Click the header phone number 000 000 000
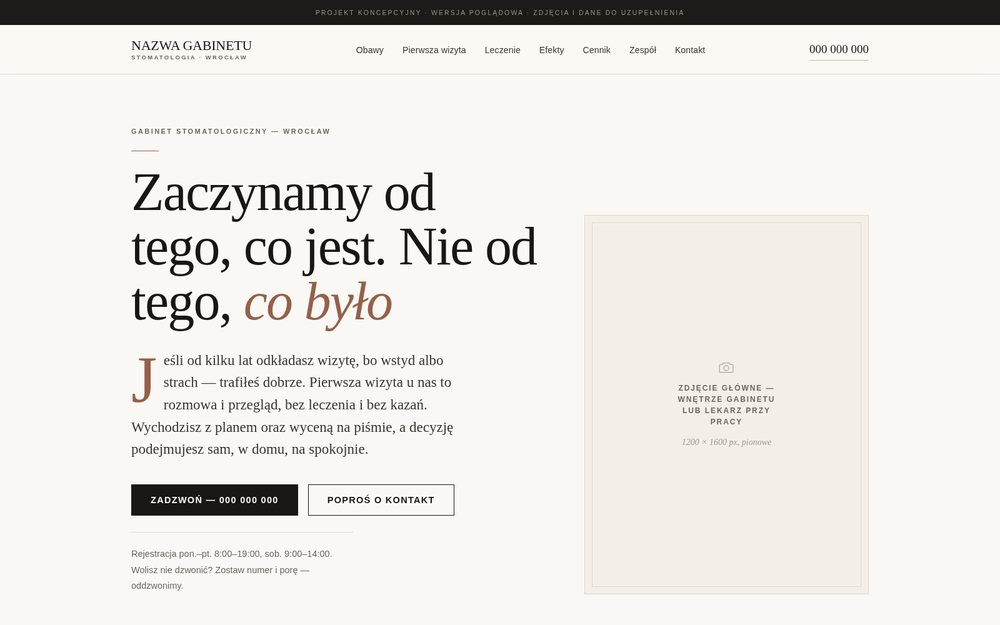Image resolution: width=1000 pixels, height=625 pixels. click(839, 49)
